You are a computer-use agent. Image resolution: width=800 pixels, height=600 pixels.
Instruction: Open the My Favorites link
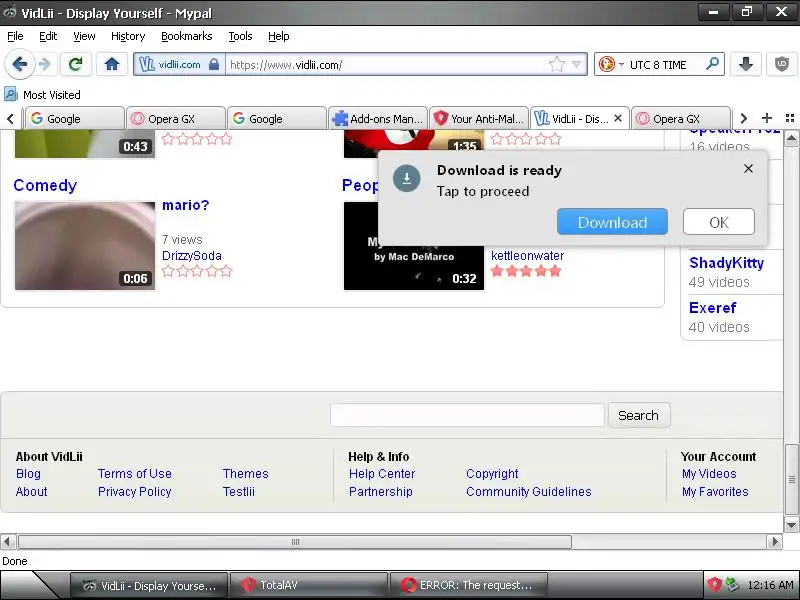pos(715,491)
